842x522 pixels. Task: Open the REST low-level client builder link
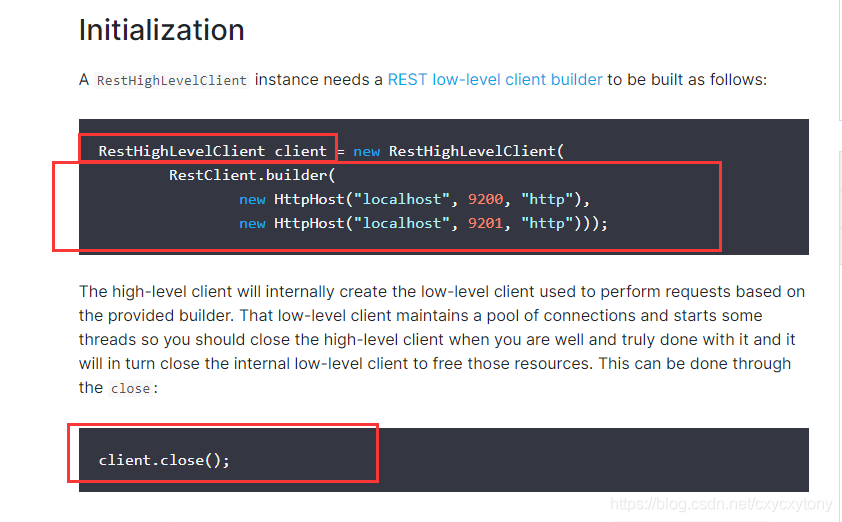click(x=495, y=79)
